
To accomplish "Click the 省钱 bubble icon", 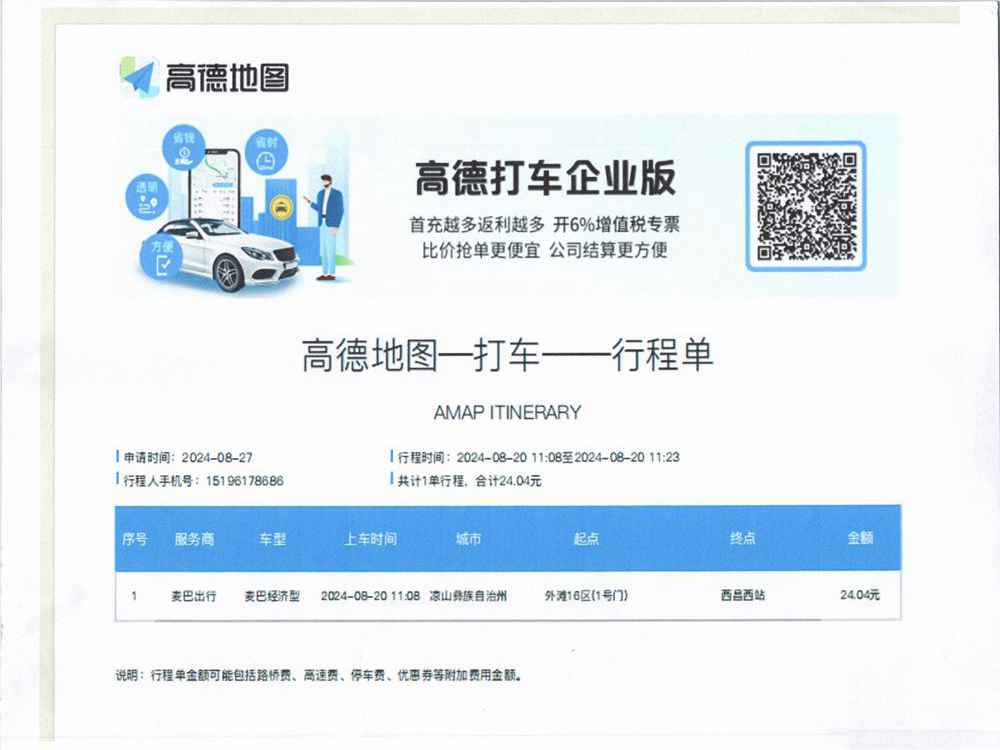I will click(184, 147).
